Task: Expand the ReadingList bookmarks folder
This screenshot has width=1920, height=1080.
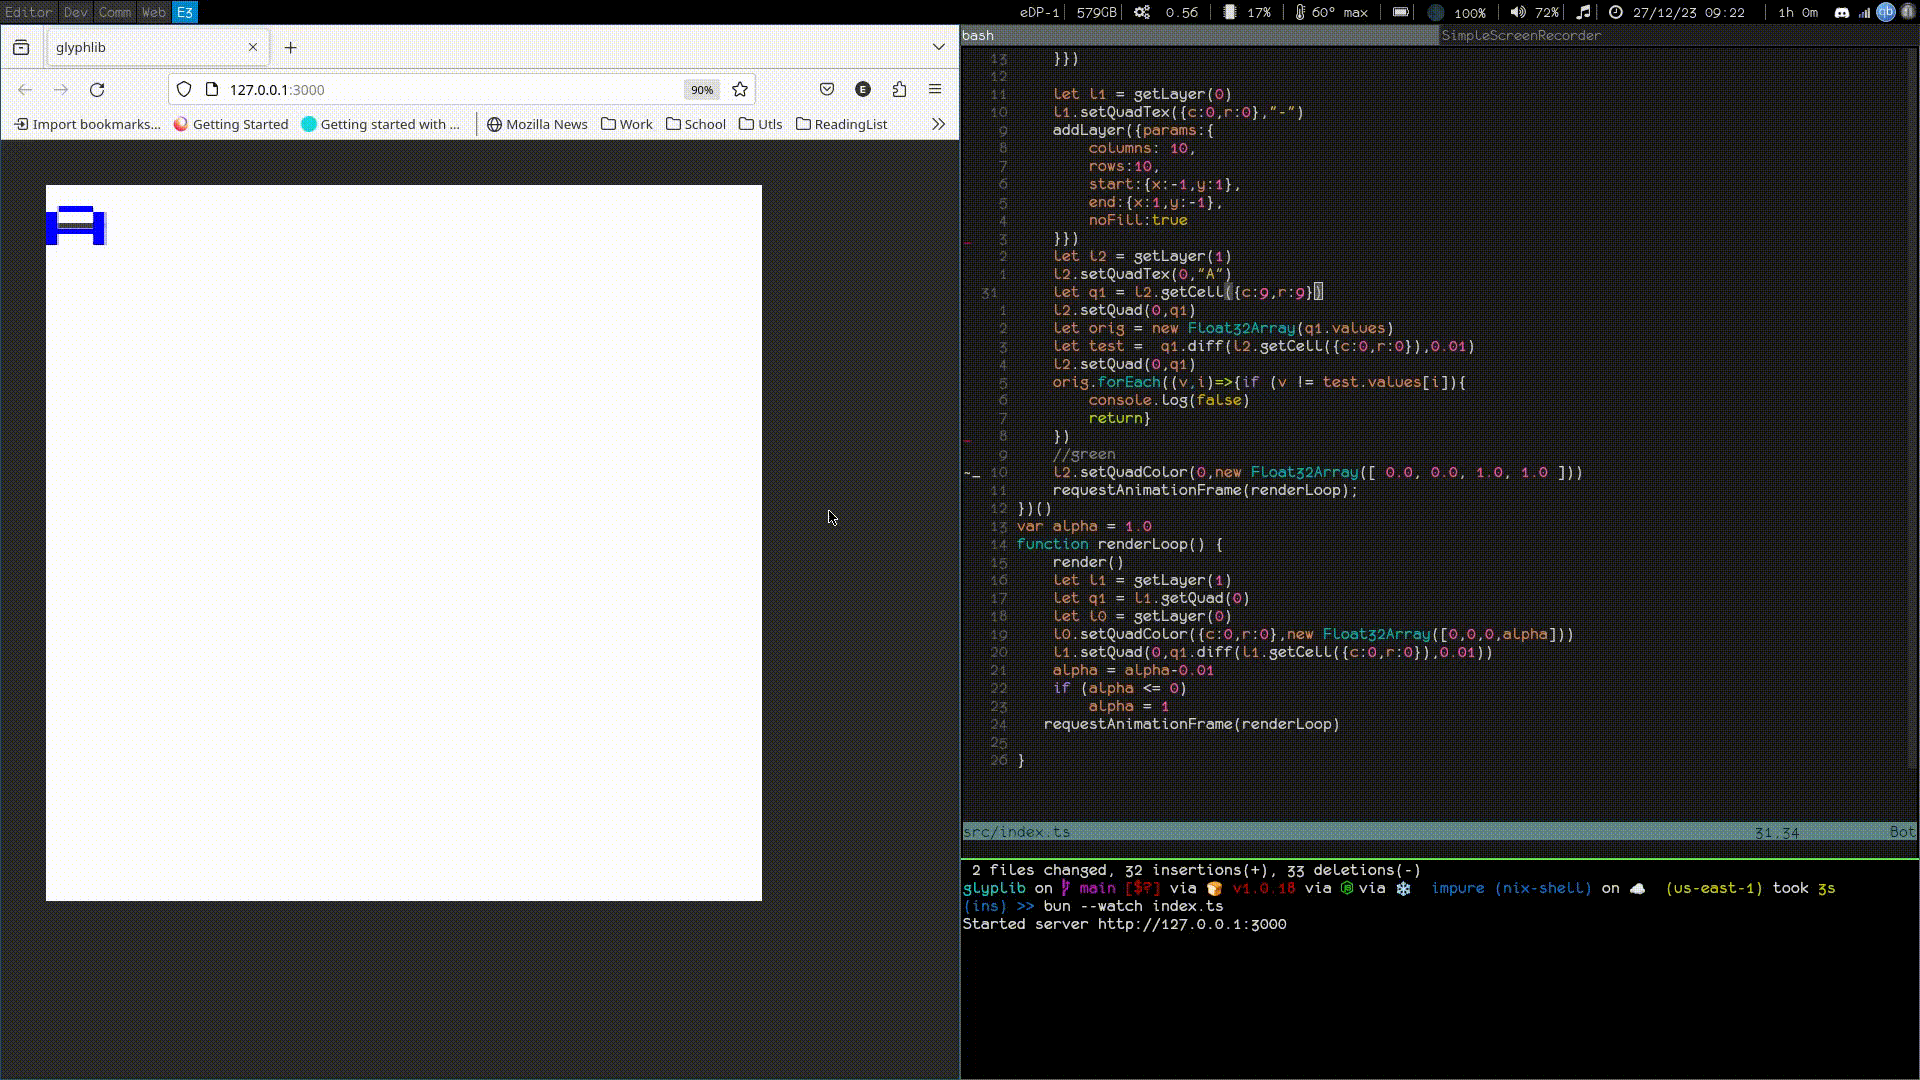Action: (842, 124)
